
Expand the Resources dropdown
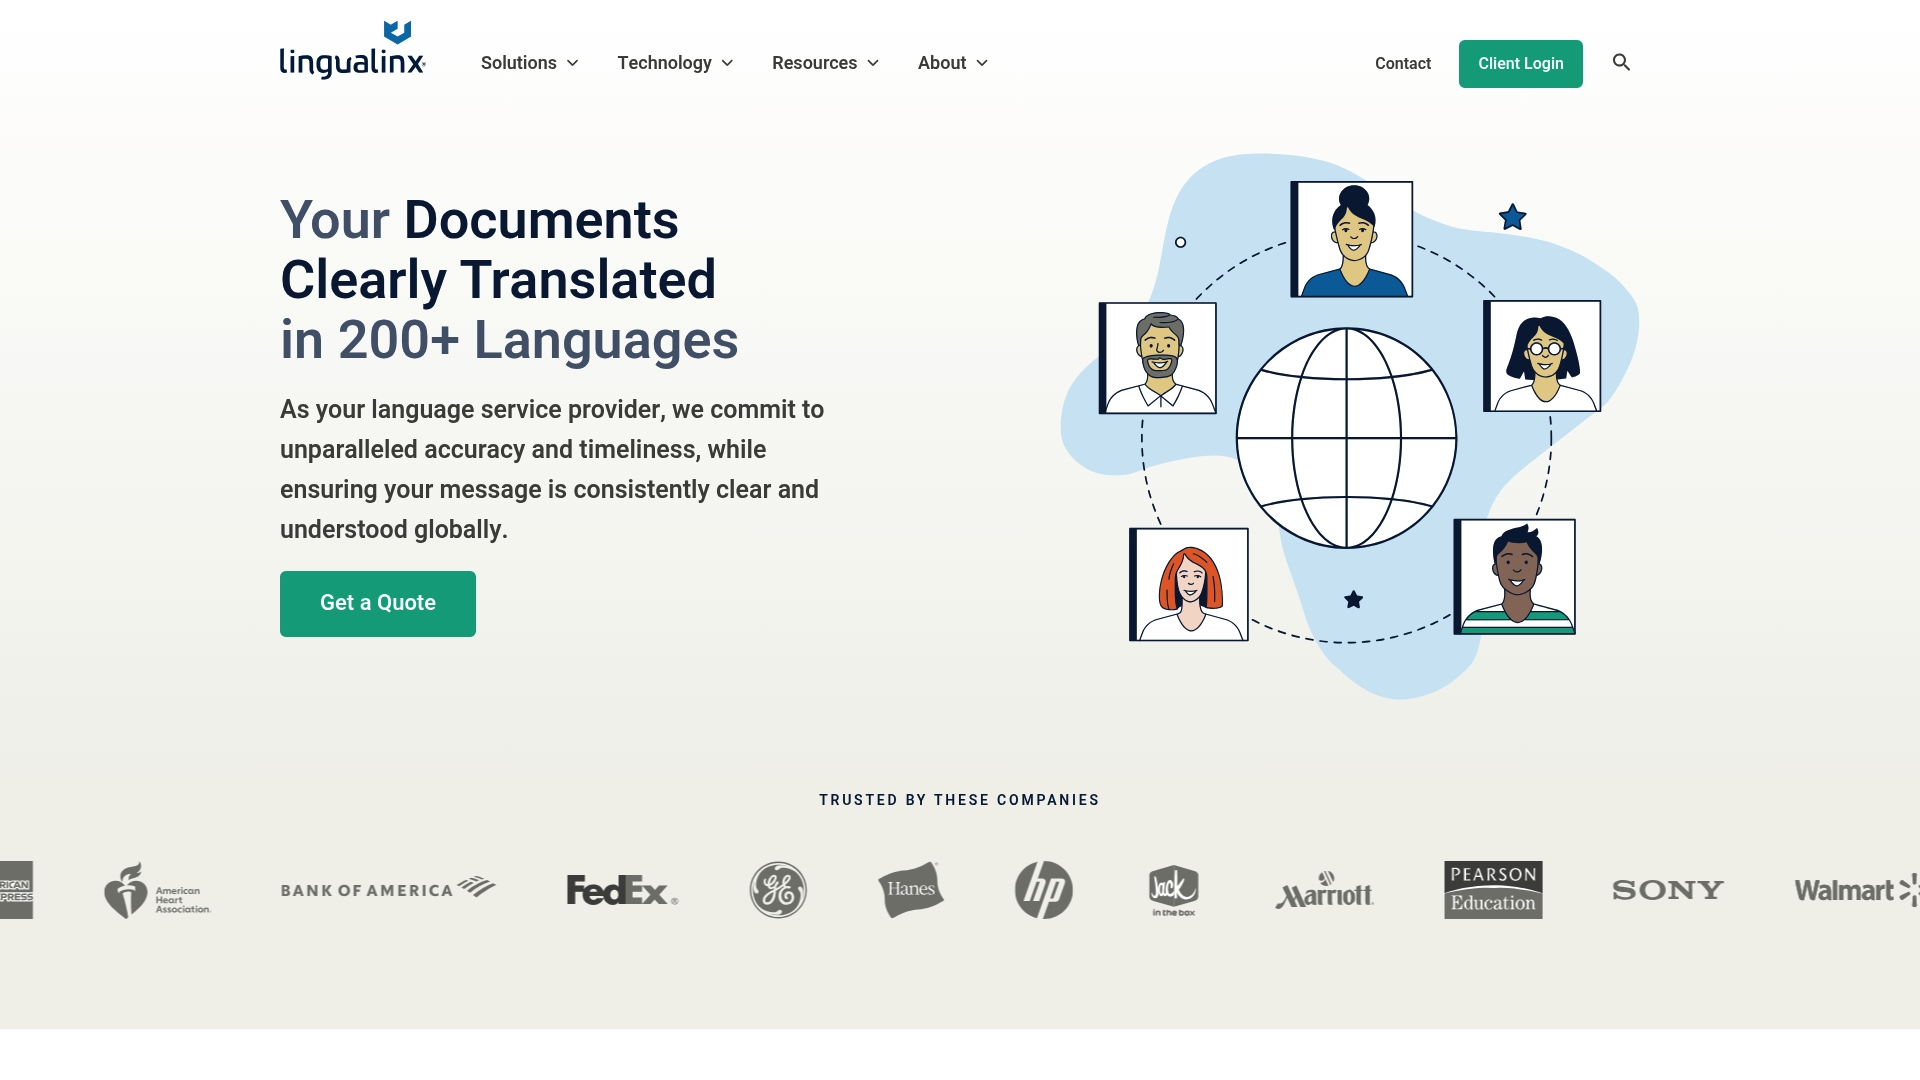click(x=824, y=62)
